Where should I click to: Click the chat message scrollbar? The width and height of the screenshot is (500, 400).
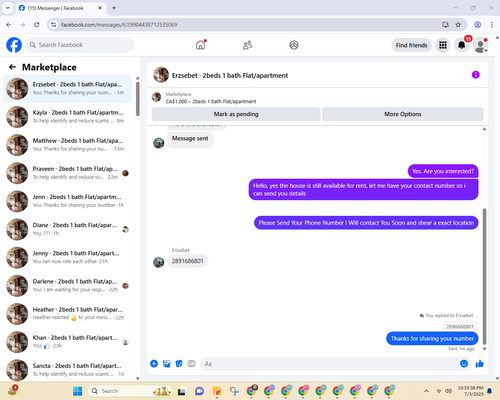(484, 277)
